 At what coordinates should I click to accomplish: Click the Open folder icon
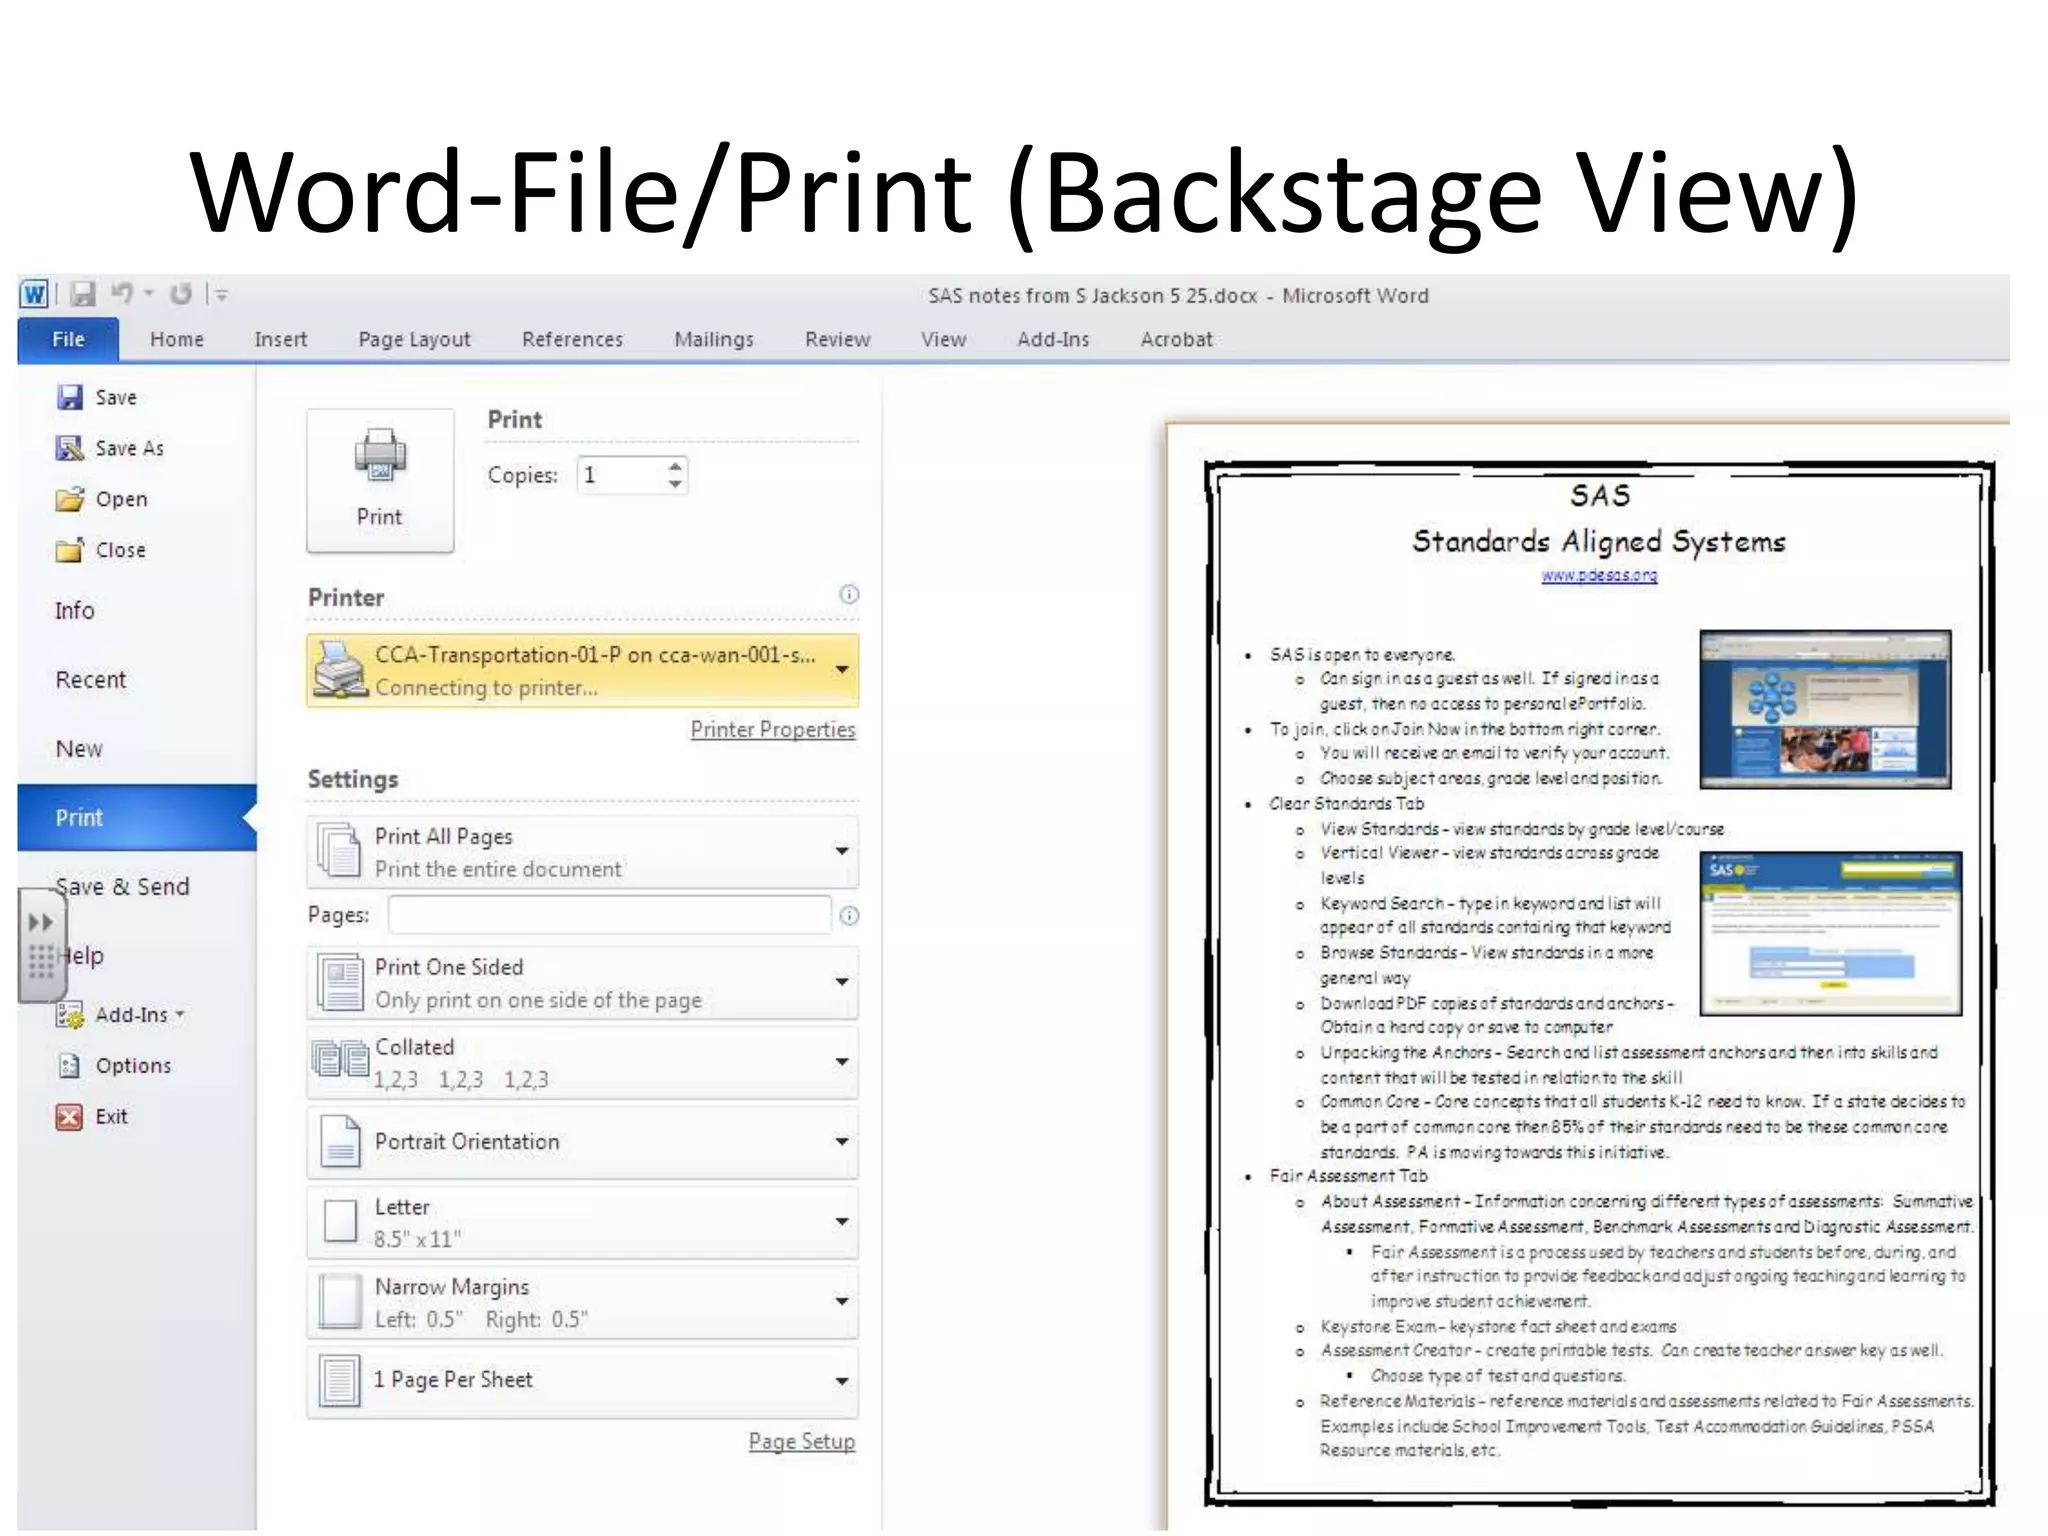70,499
